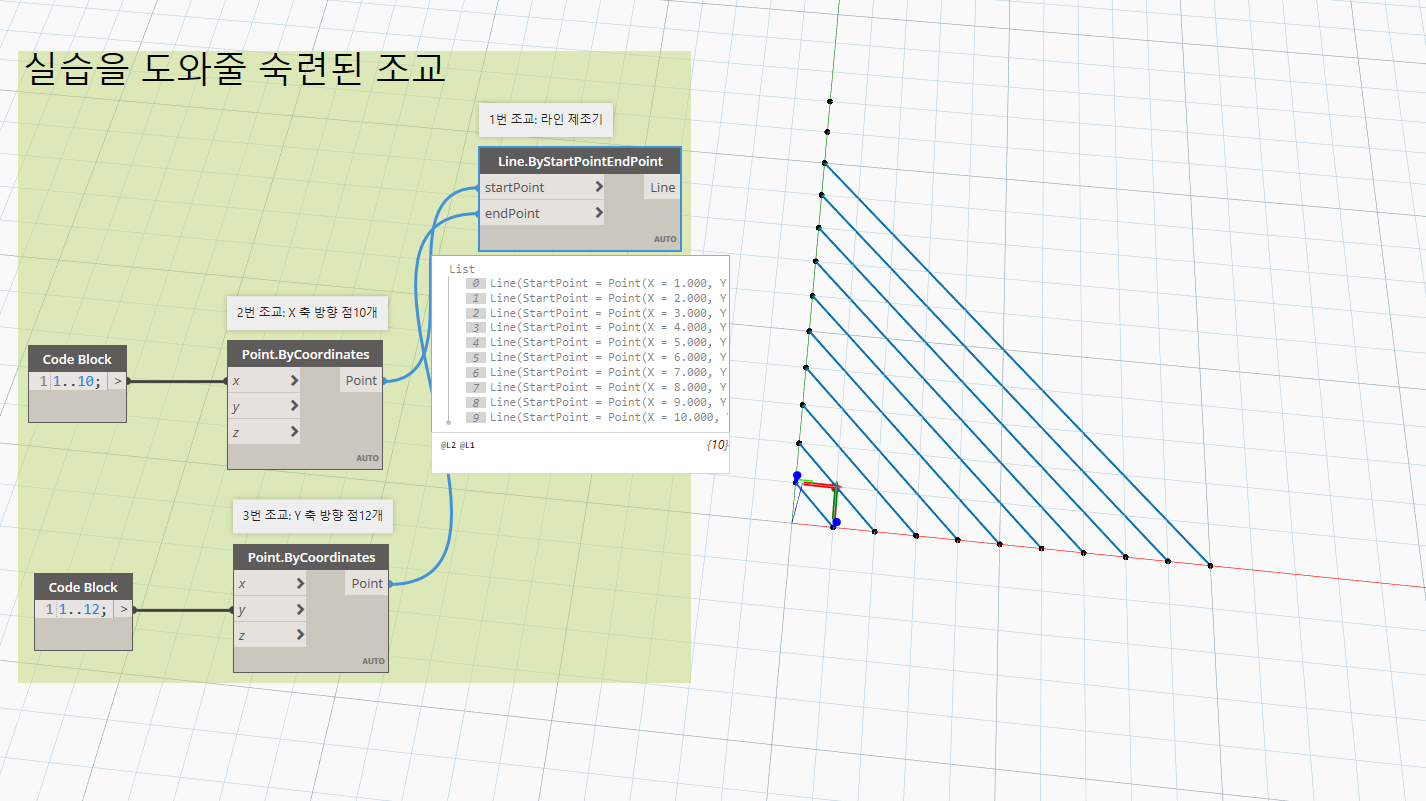1426x801 pixels.
Task: Select the upper Point.ByCoordinates node header
Action: pos(305,354)
